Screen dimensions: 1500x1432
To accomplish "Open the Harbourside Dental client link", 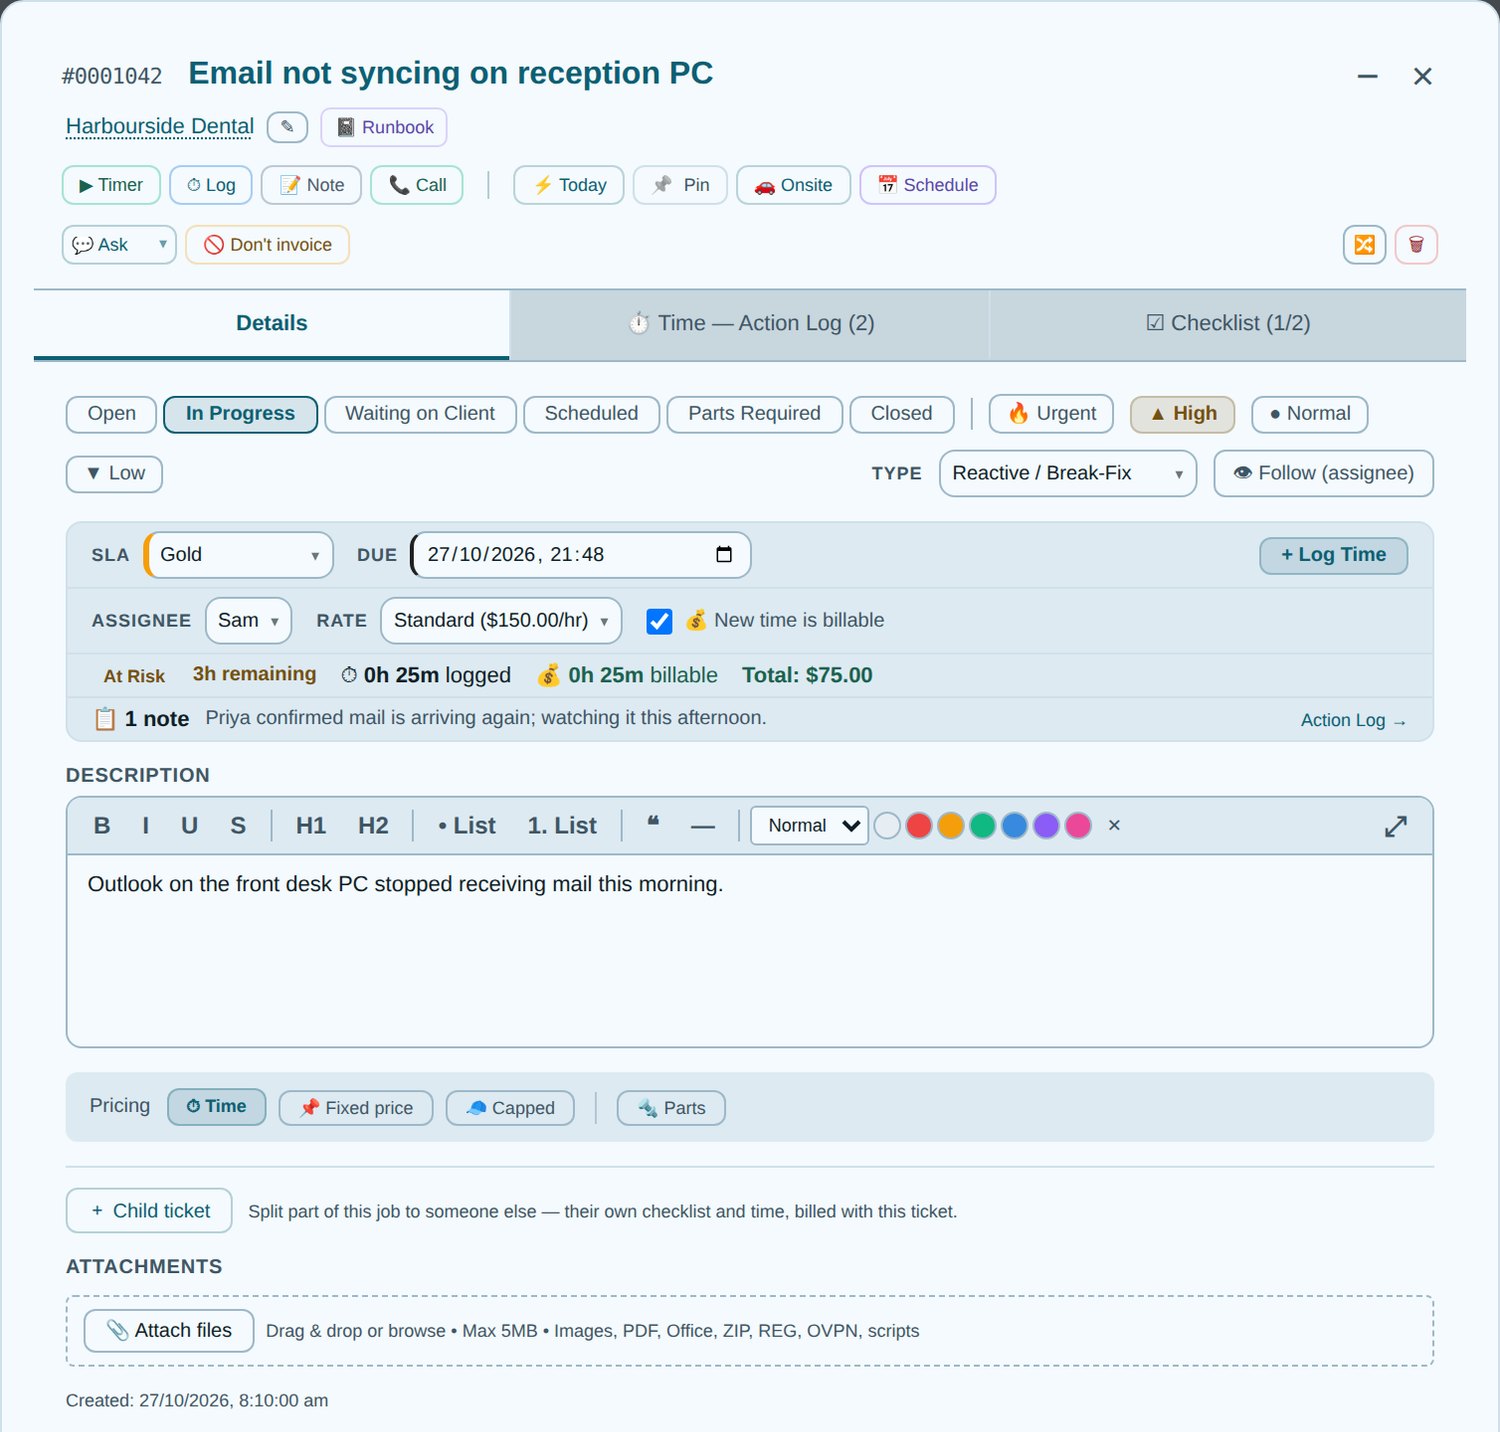I will tap(160, 127).
